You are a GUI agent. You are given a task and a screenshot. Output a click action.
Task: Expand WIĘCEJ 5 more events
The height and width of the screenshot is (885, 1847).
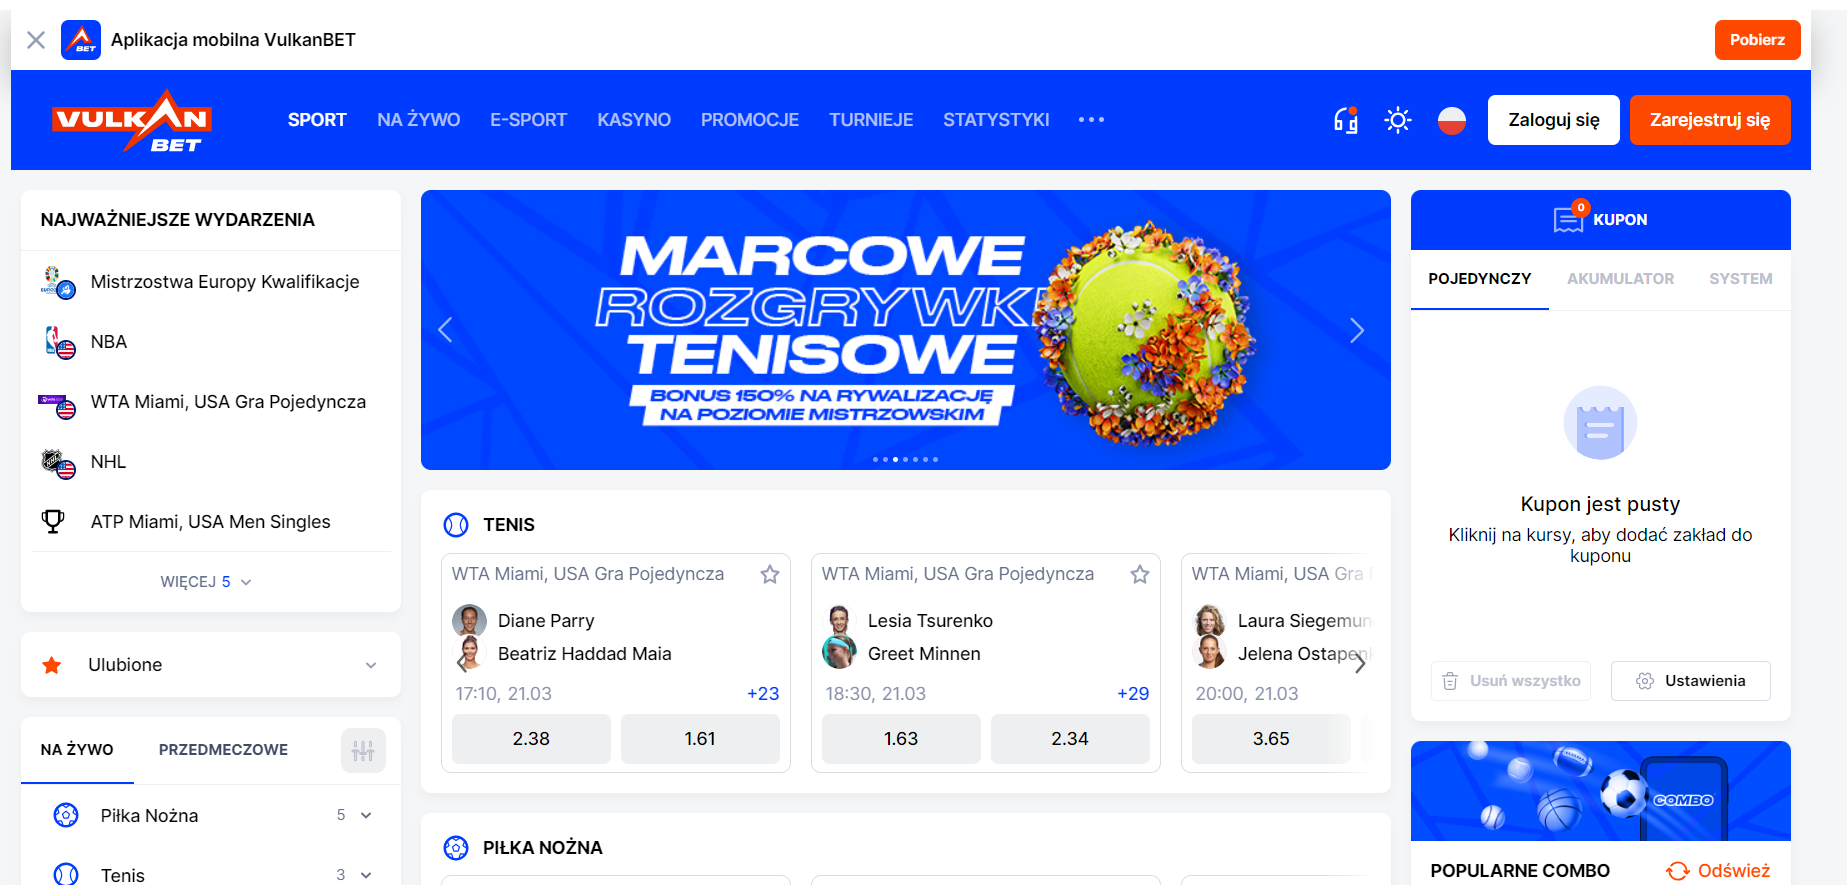(x=206, y=582)
